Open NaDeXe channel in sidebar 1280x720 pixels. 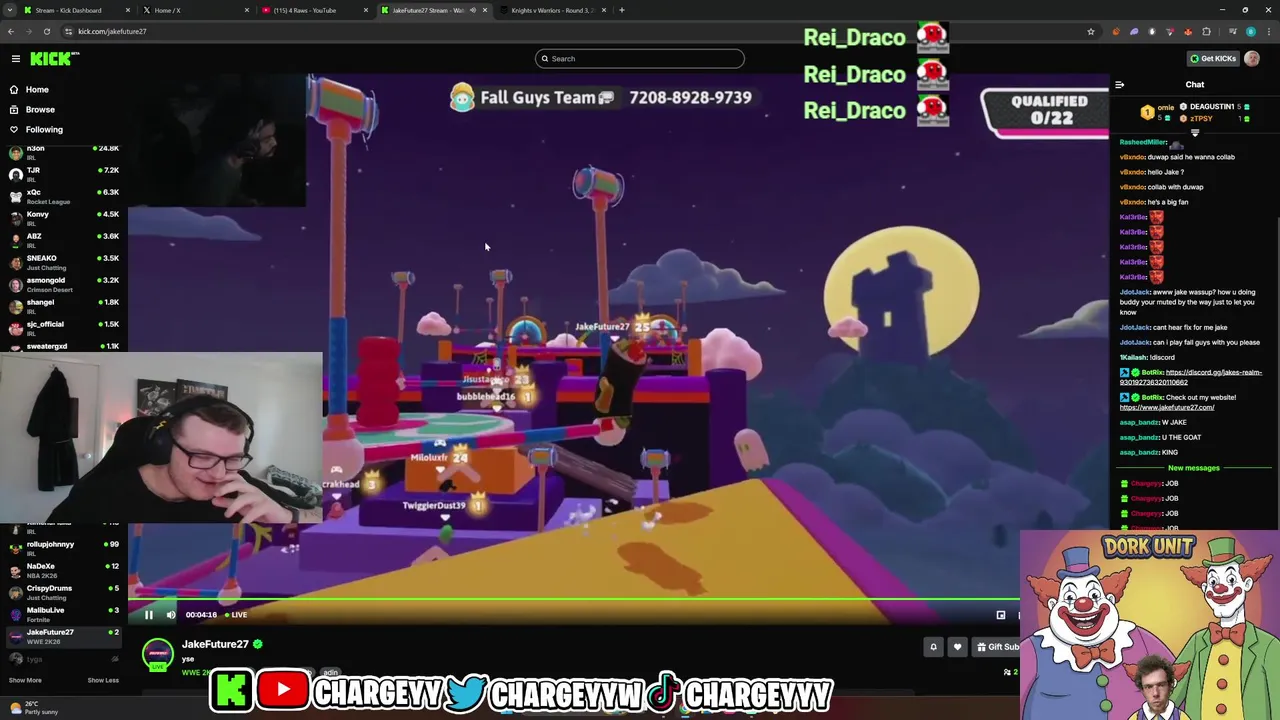point(62,570)
